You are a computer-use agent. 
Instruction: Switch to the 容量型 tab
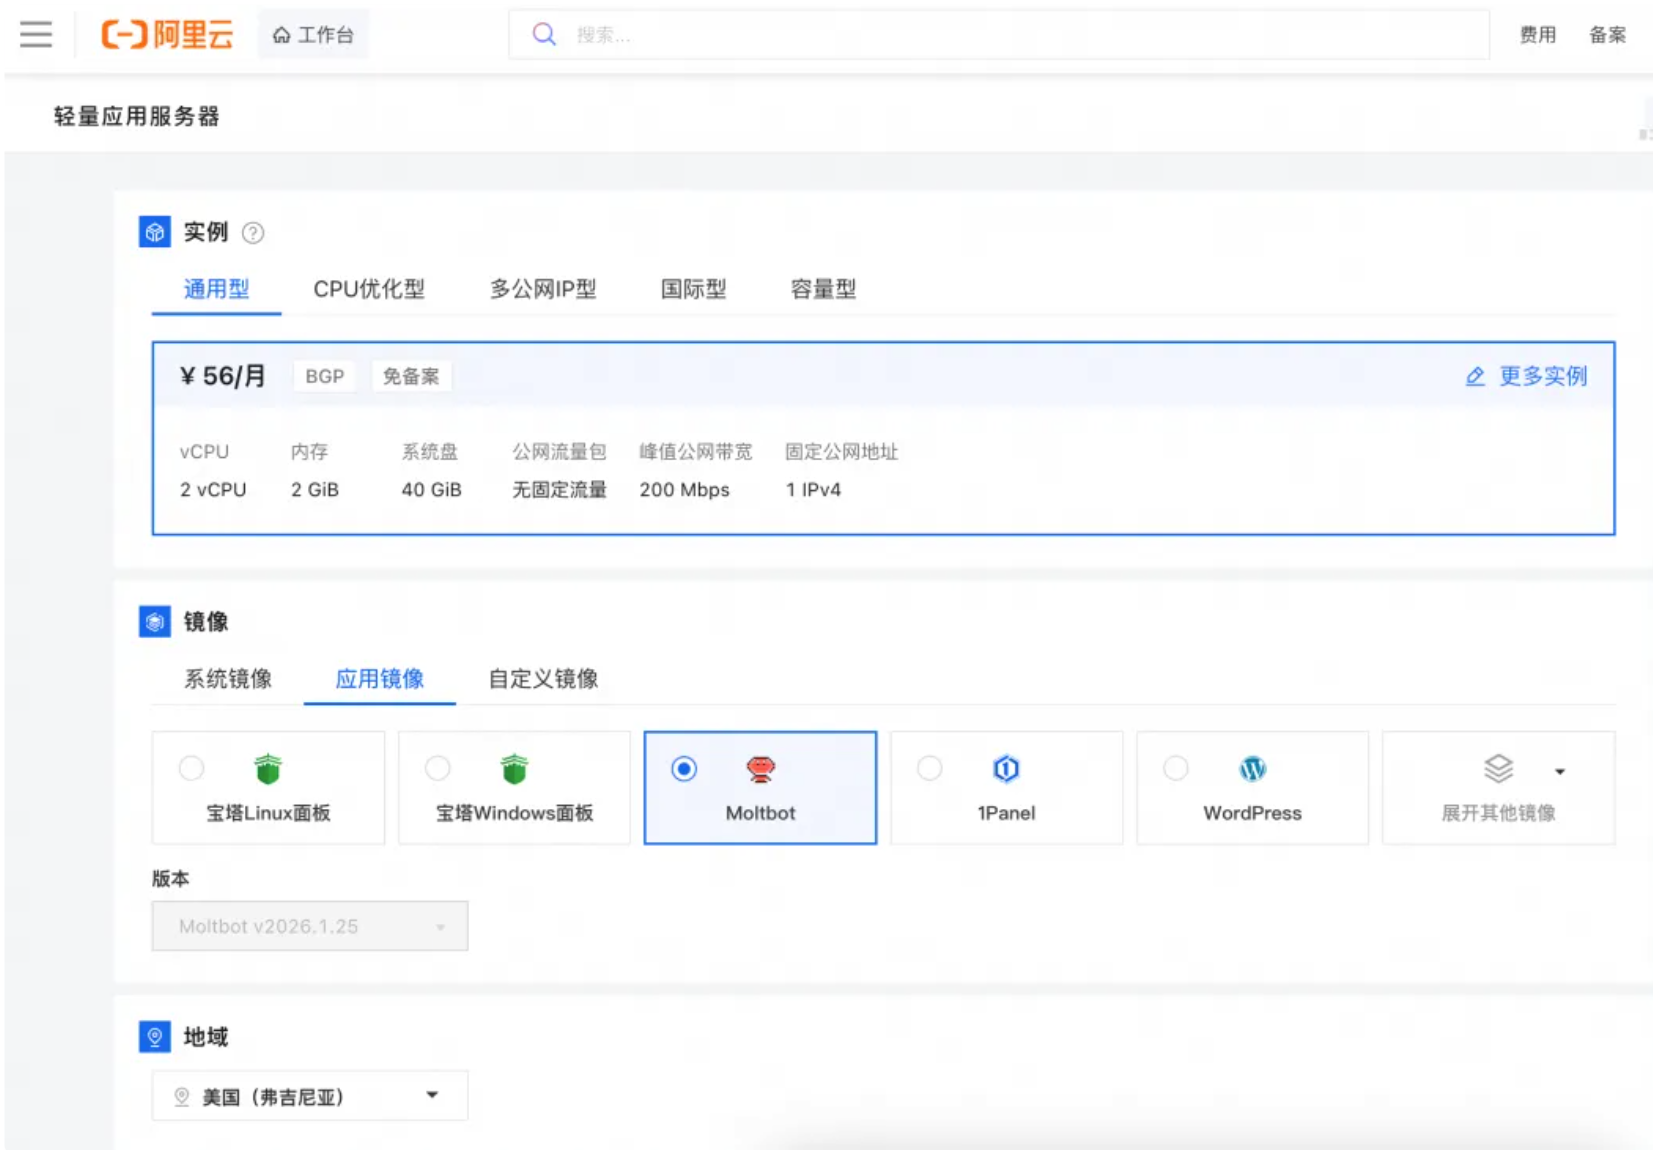pos(823,289)
